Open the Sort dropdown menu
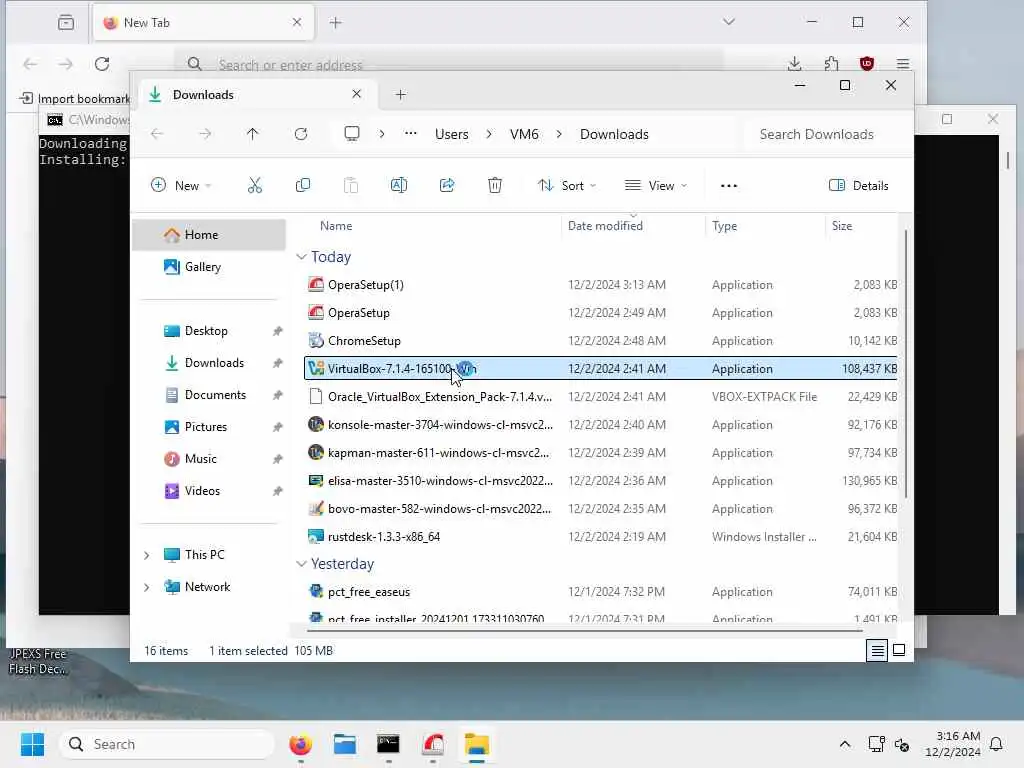Screen dimensions: 1024x768 tap(566, 185)
